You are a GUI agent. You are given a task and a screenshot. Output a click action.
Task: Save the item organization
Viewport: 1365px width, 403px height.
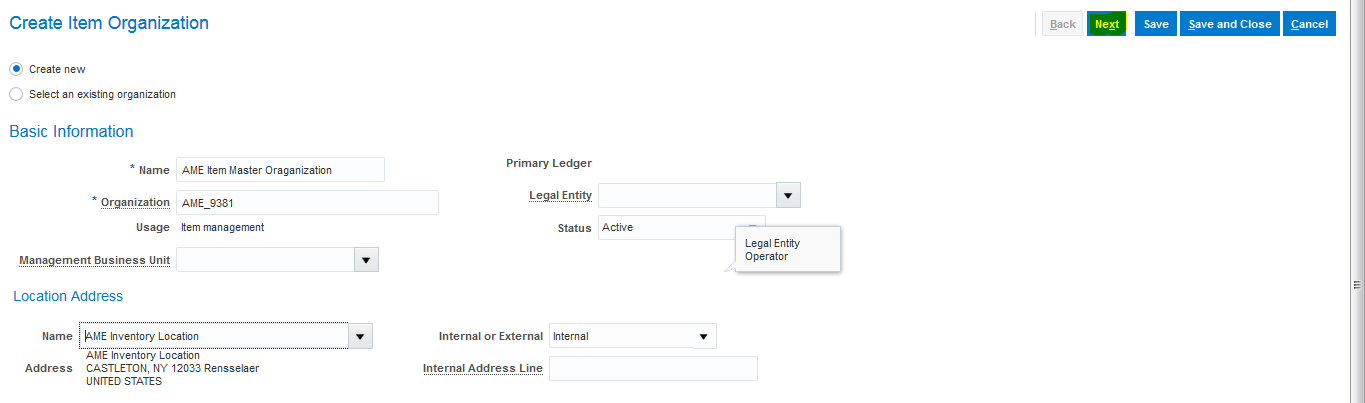point(1155,24)
